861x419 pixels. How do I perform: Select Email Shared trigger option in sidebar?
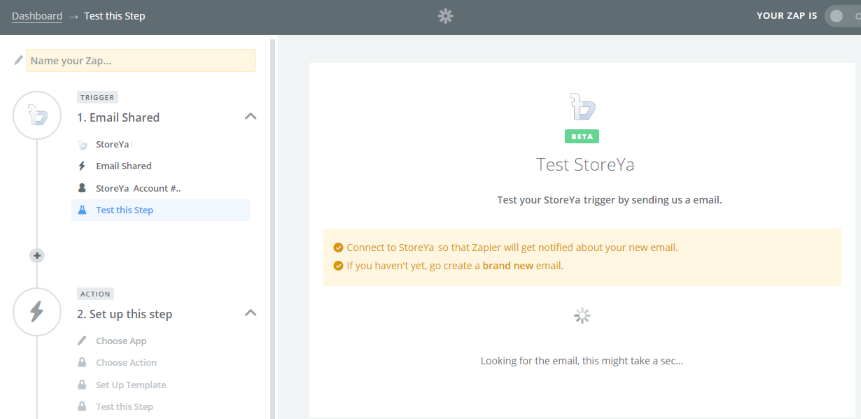point(123,166)
